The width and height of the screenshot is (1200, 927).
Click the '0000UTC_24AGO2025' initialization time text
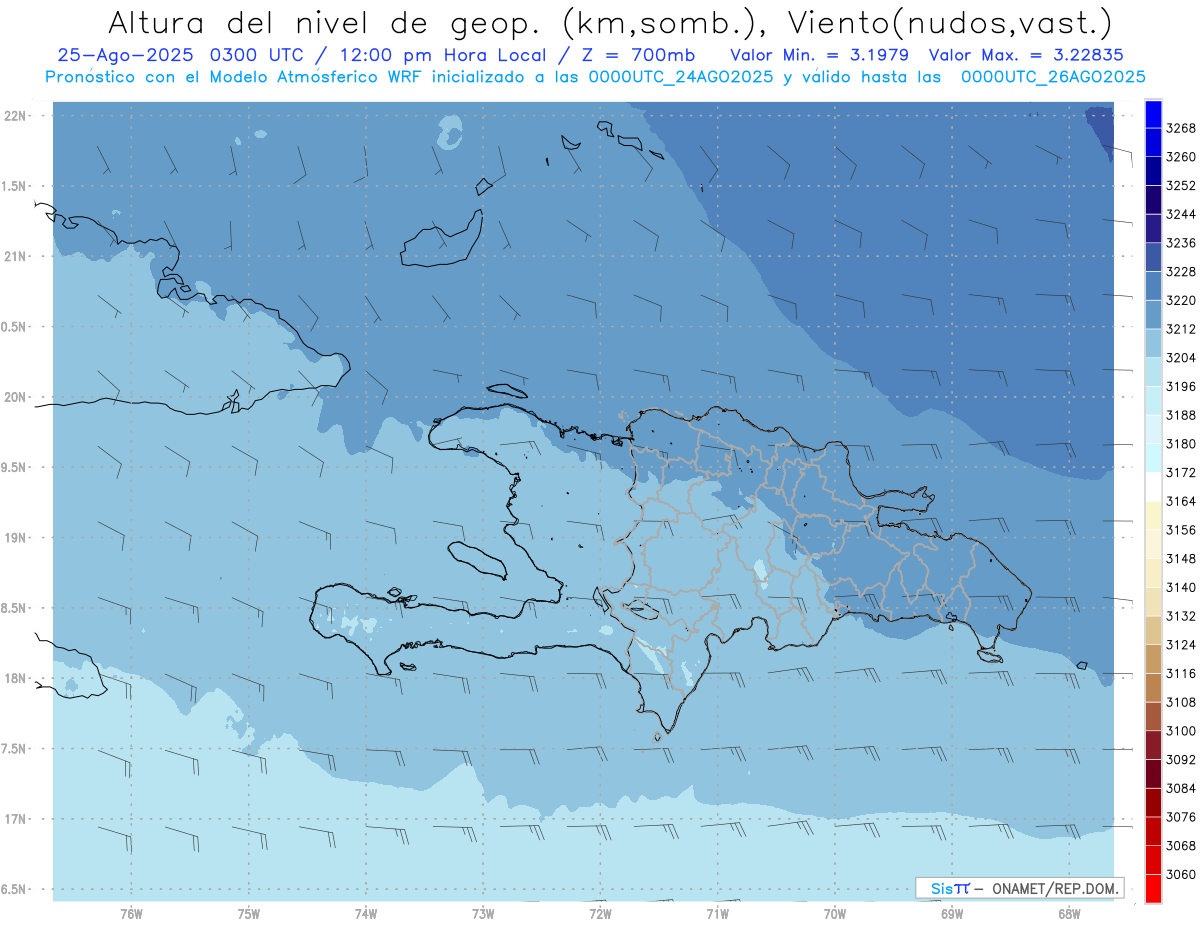(x=681, y=77)
